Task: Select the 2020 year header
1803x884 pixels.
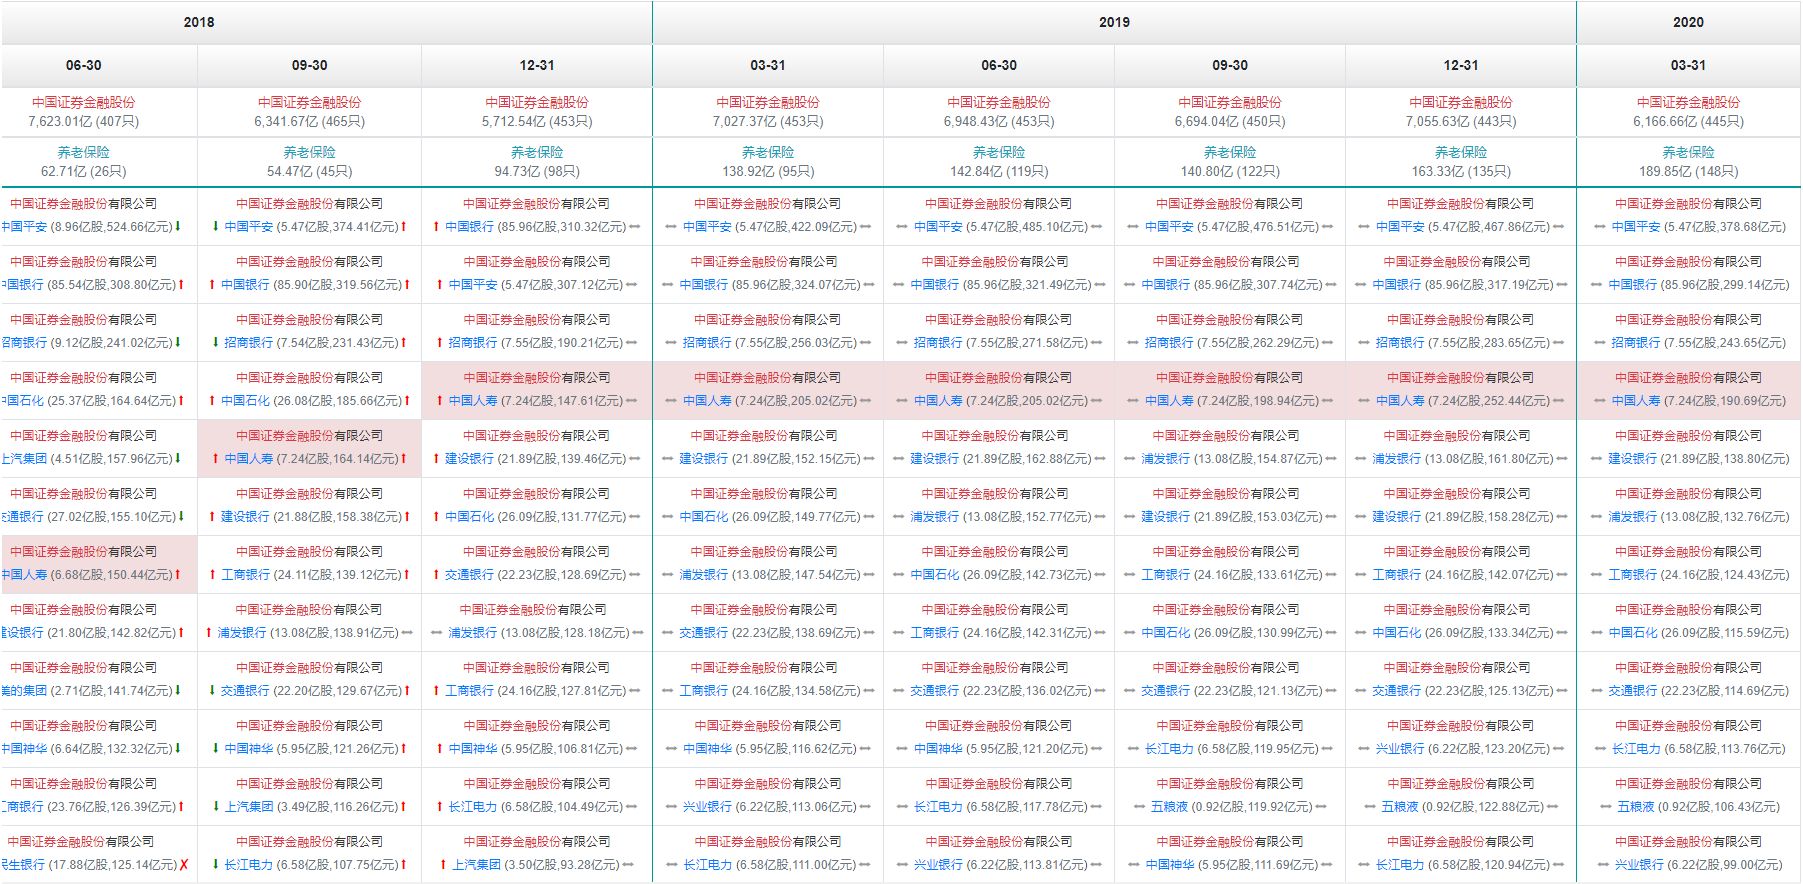Action: 1688,22
